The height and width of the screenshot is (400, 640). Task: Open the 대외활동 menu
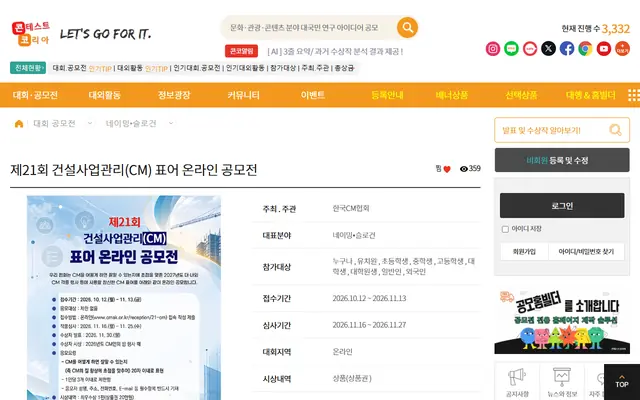pyautogui.click(x=104, y=95)
